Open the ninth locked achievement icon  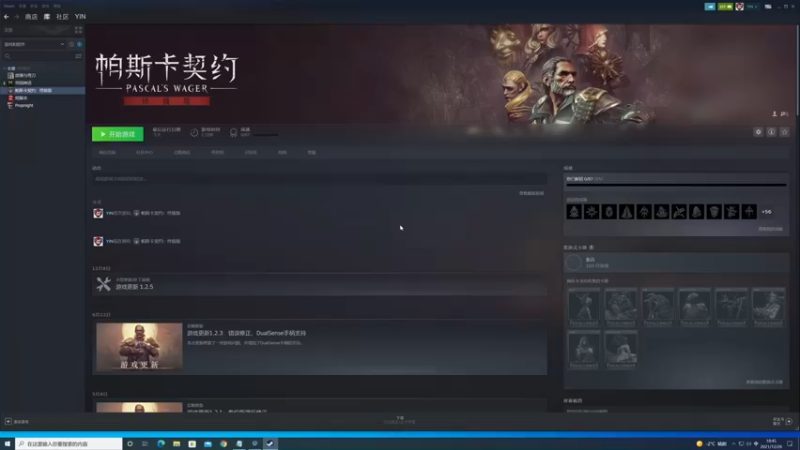pos(714,212)
